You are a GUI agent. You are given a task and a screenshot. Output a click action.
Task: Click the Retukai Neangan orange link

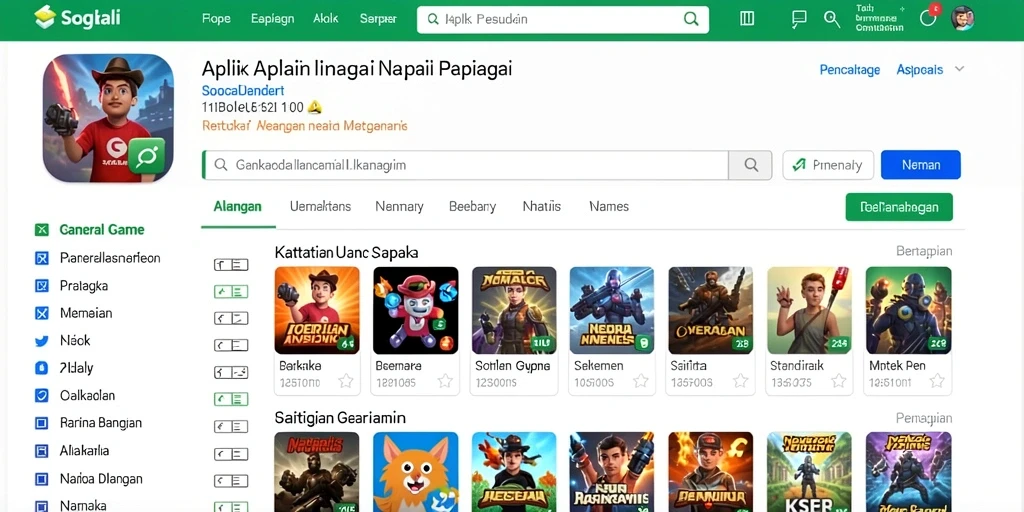305,125
